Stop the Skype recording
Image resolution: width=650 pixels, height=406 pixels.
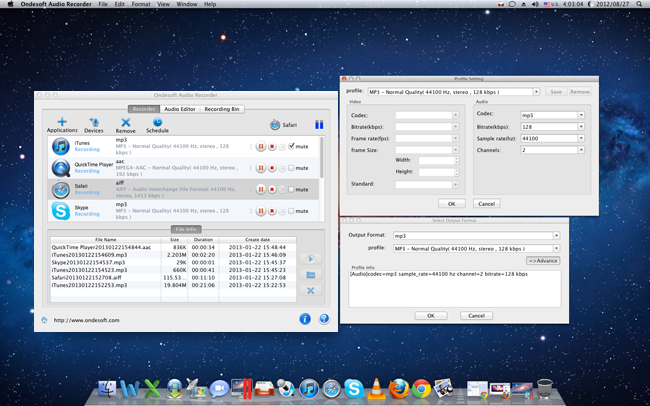272,211
